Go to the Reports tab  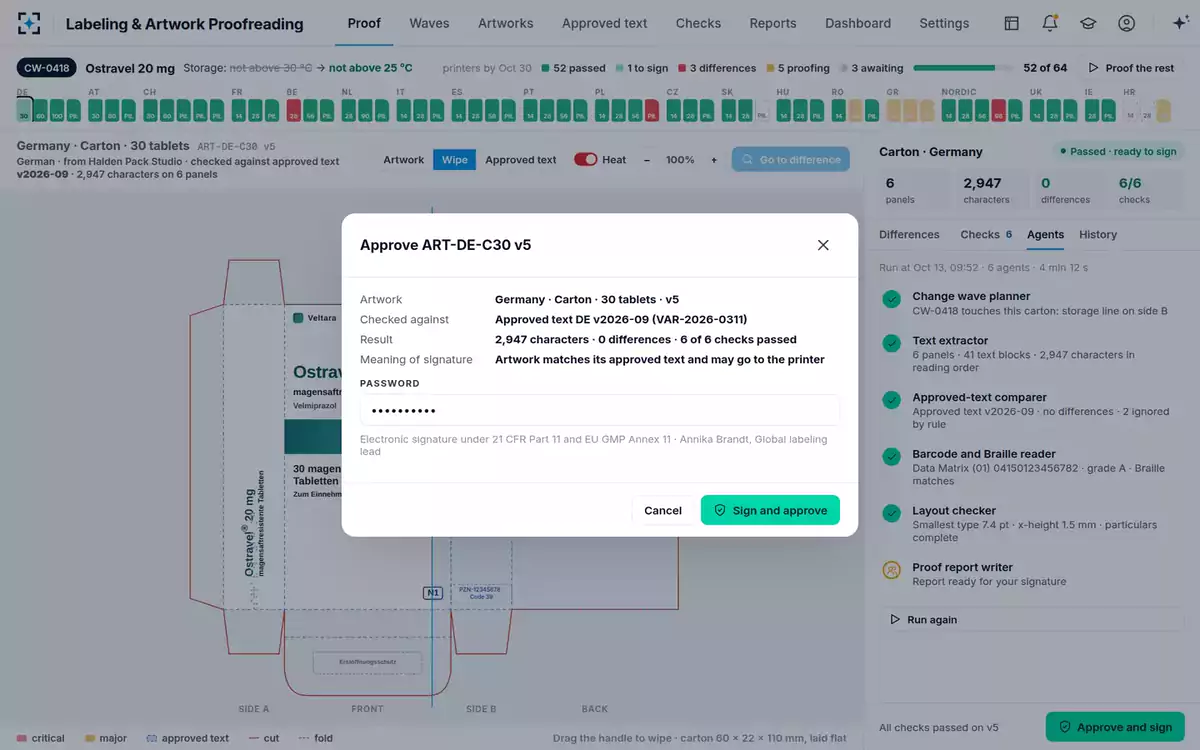[x=773, y=23]
